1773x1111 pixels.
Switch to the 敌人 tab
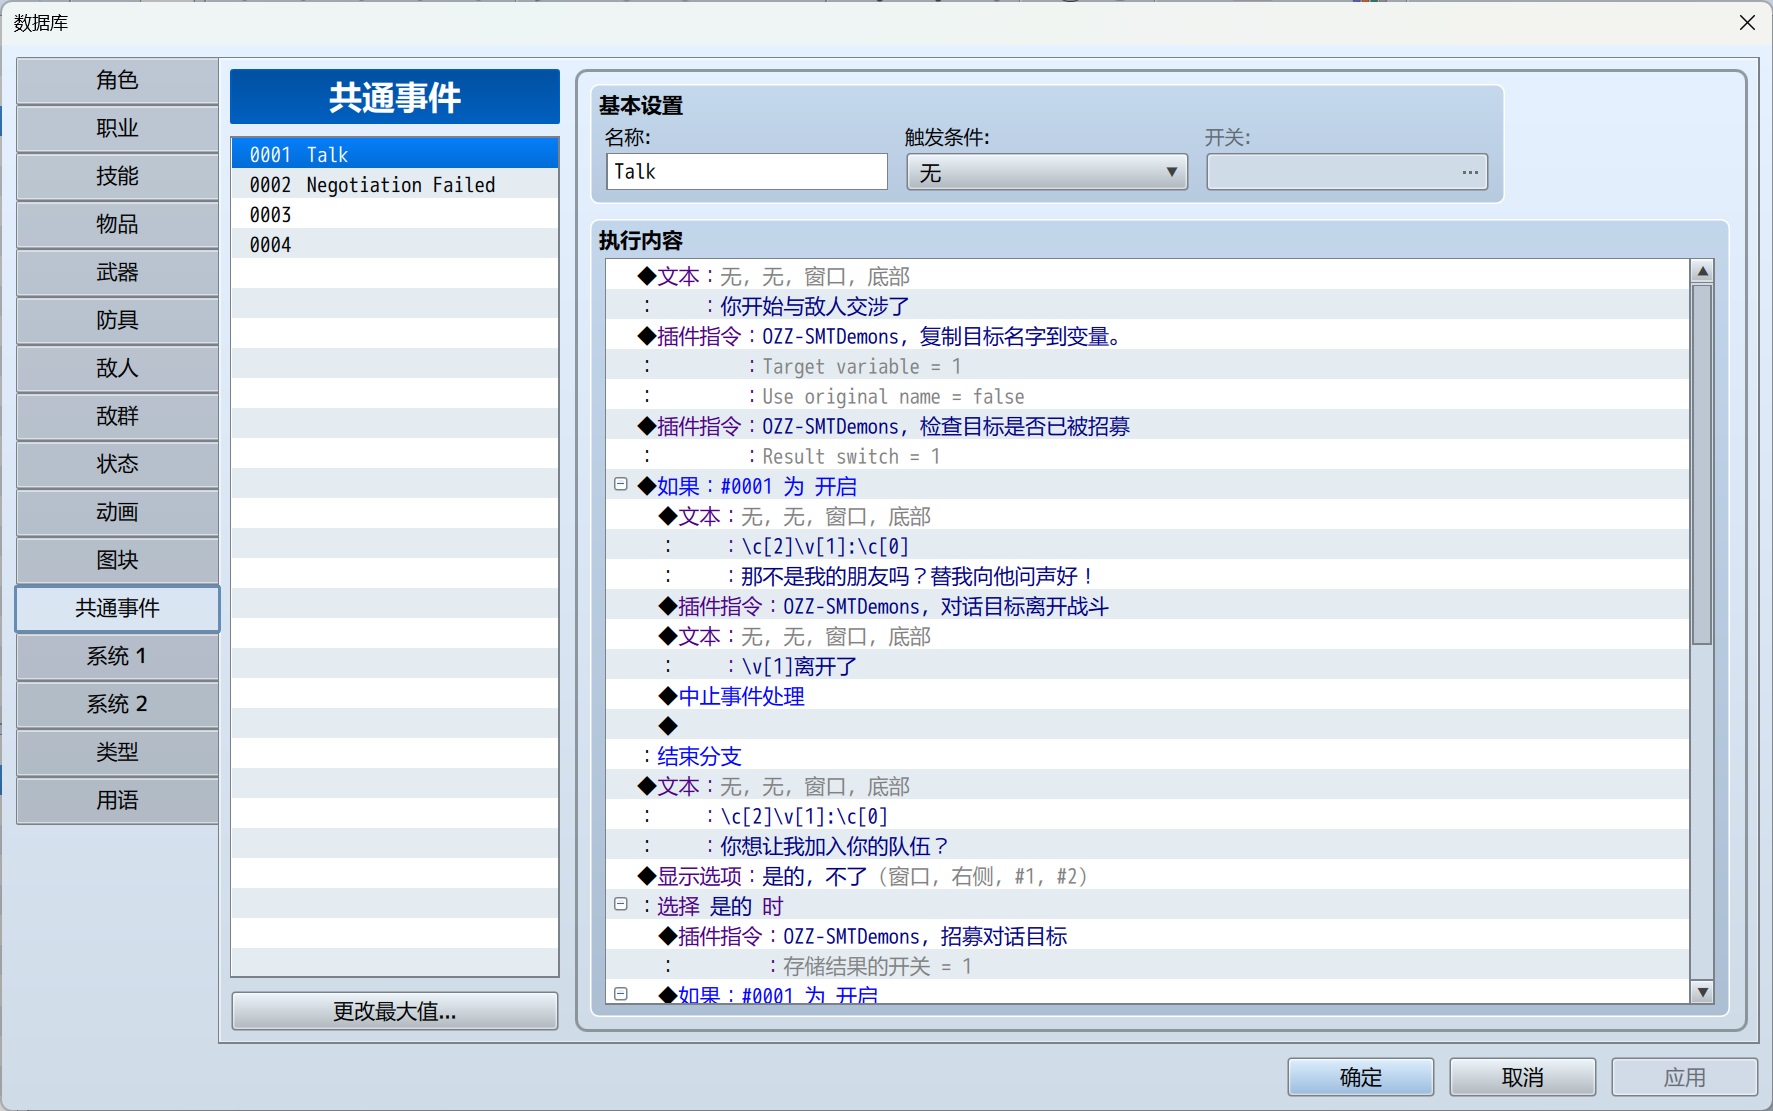coord(117,369)
